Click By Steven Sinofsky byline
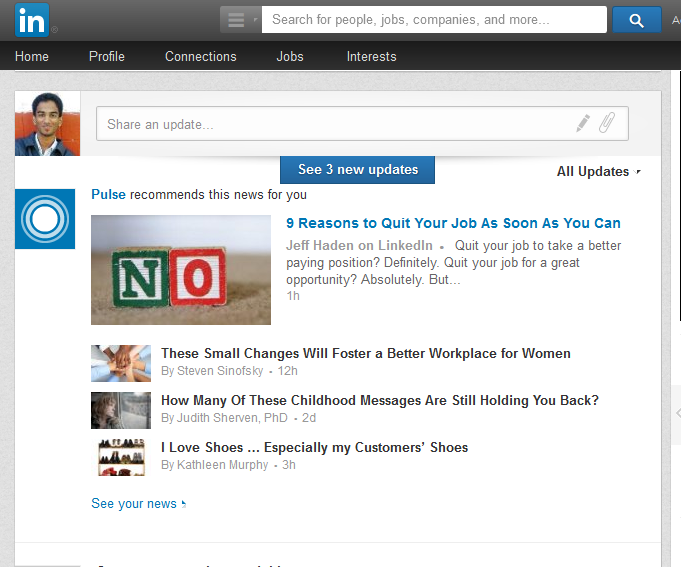Viewport: 681px width, 567px height. coord(212,371)
